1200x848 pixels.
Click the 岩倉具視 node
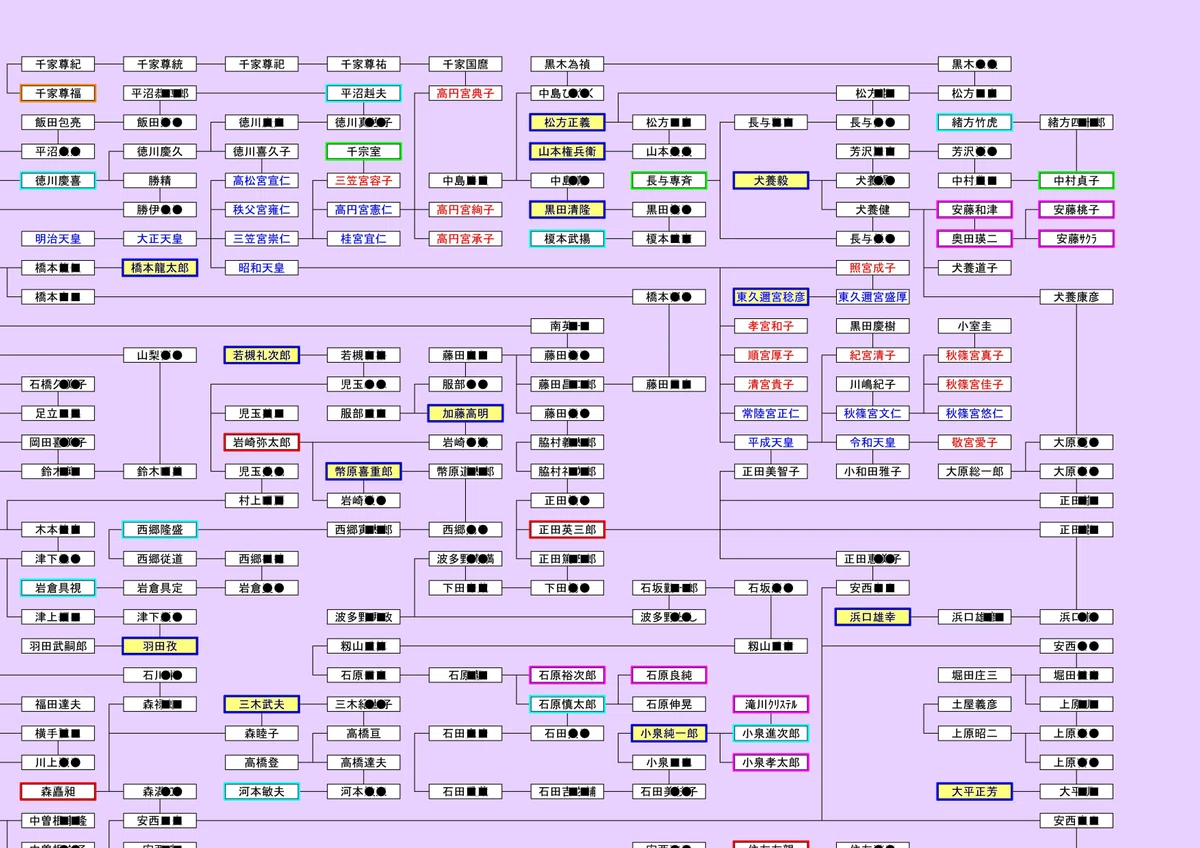click(x=58, y=588)
